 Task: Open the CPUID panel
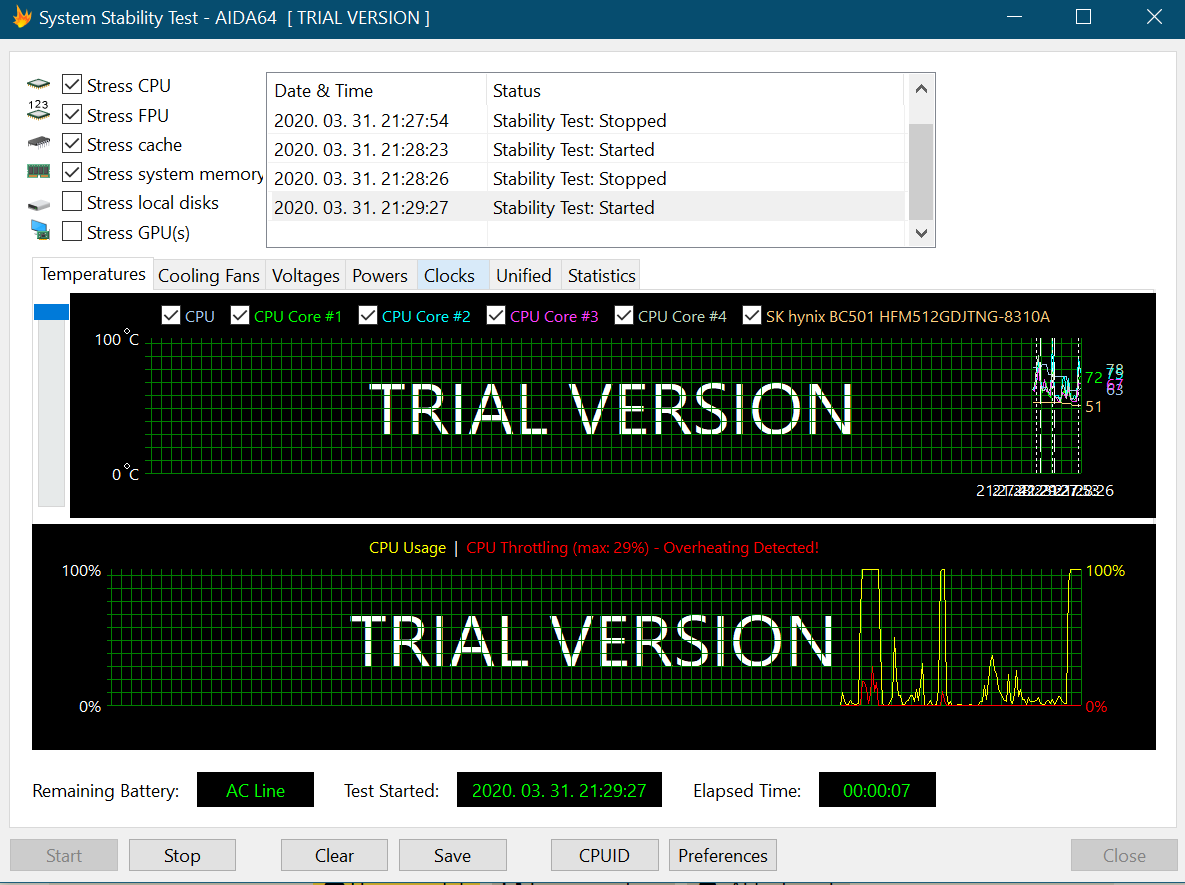tap(605, 856)
